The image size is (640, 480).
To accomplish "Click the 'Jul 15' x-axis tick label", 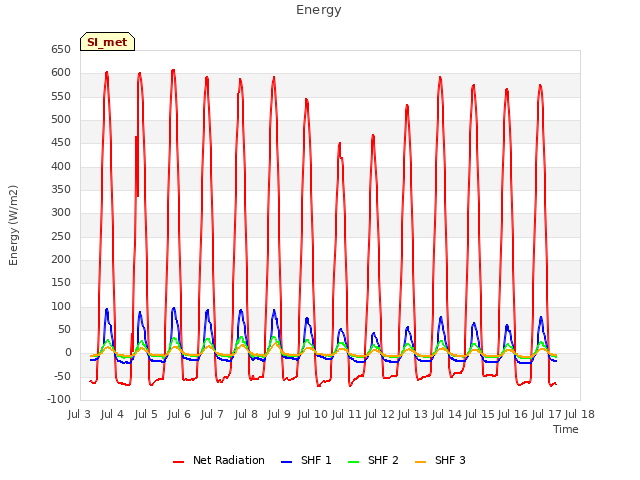I will coord(480,414).
